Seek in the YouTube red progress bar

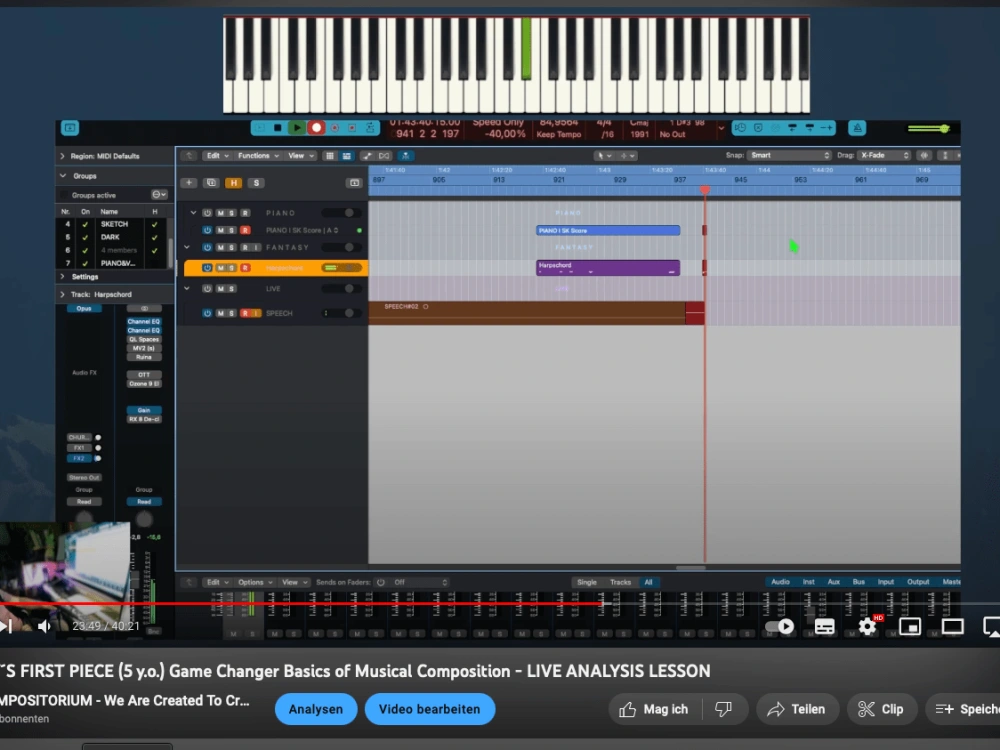pos(500,603)
